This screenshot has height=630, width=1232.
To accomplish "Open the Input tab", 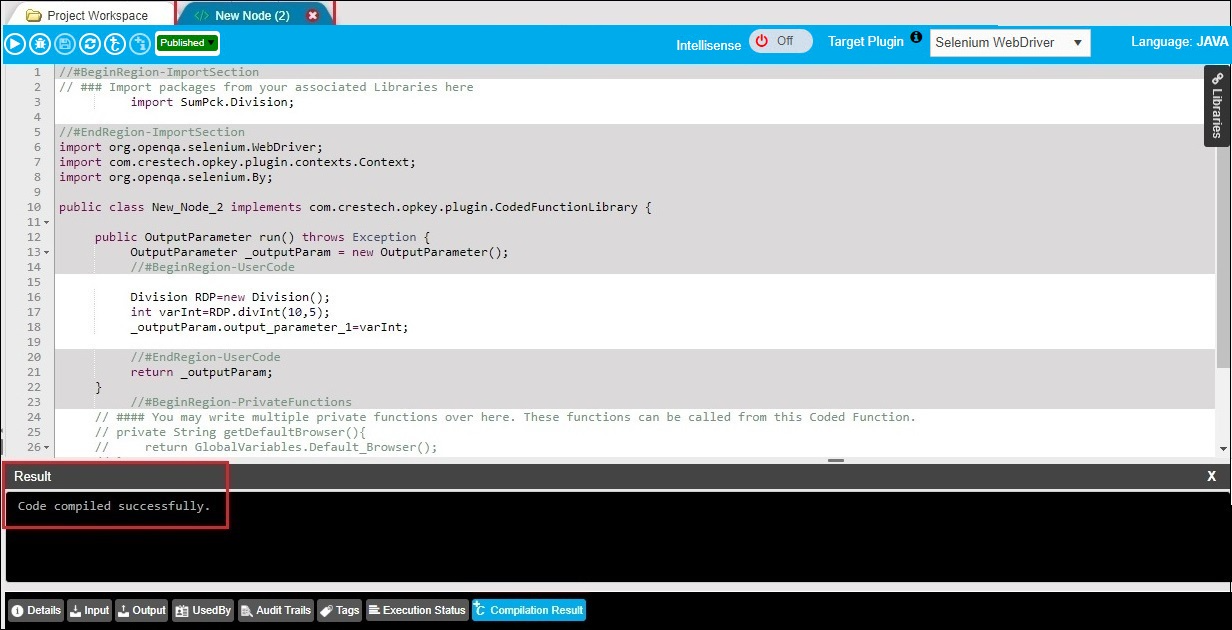I will click(90, 610).
